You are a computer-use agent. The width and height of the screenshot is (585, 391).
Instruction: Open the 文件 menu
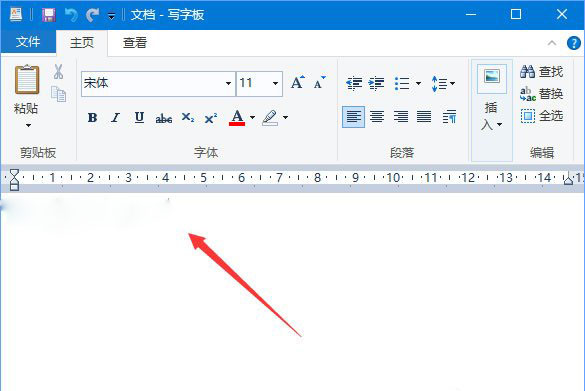[x=28, y=42]
